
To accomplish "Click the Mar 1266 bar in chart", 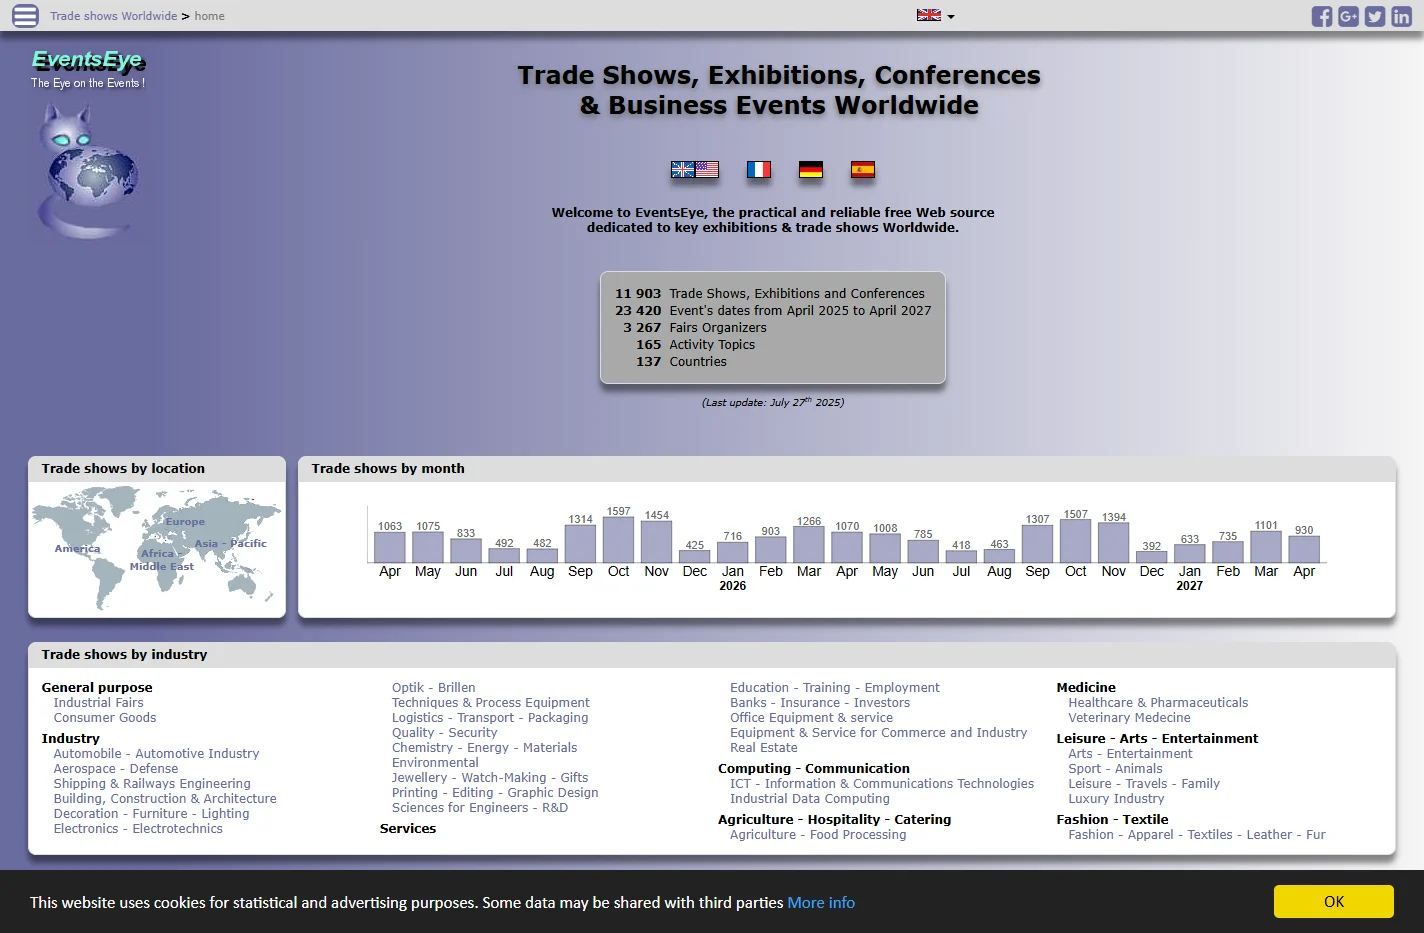I will (x=809, y=545).
